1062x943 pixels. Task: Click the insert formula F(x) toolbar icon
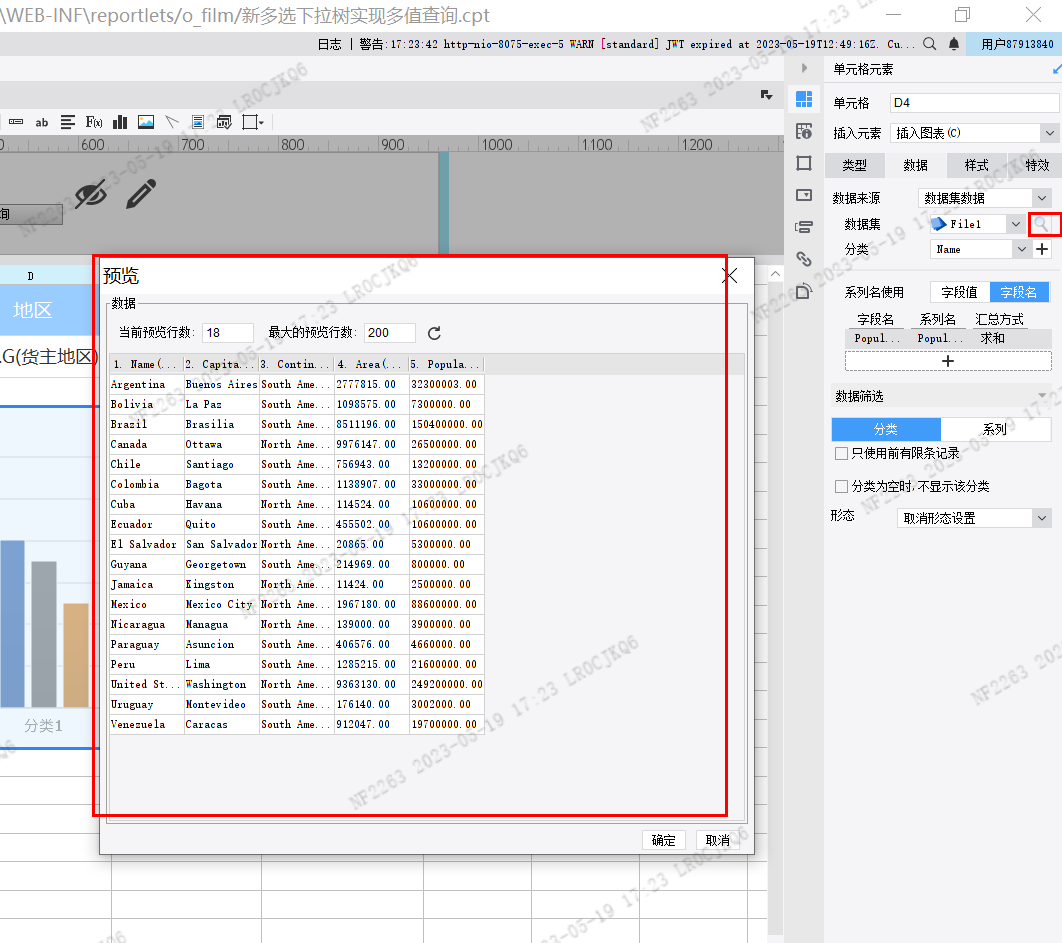[x=94, y=122]
